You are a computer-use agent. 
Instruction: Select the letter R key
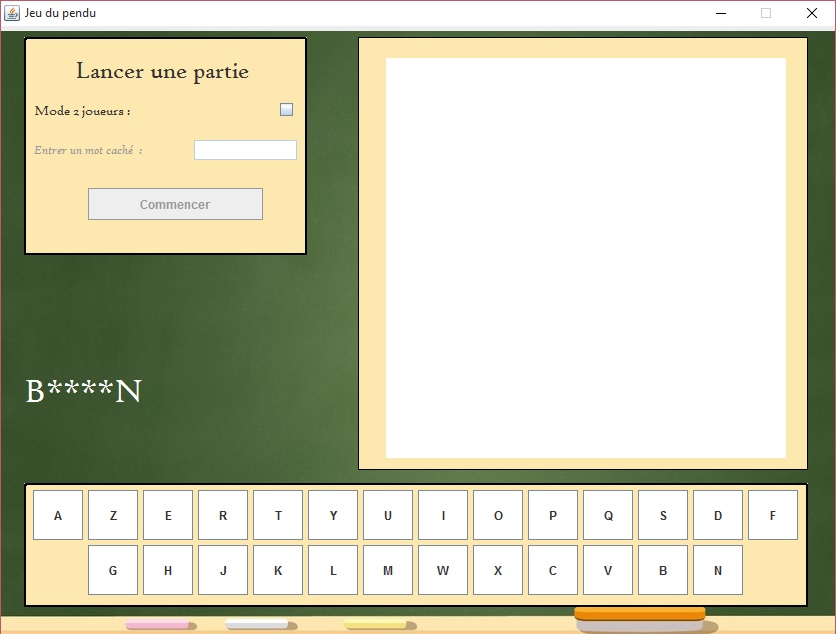click(223, 515)
